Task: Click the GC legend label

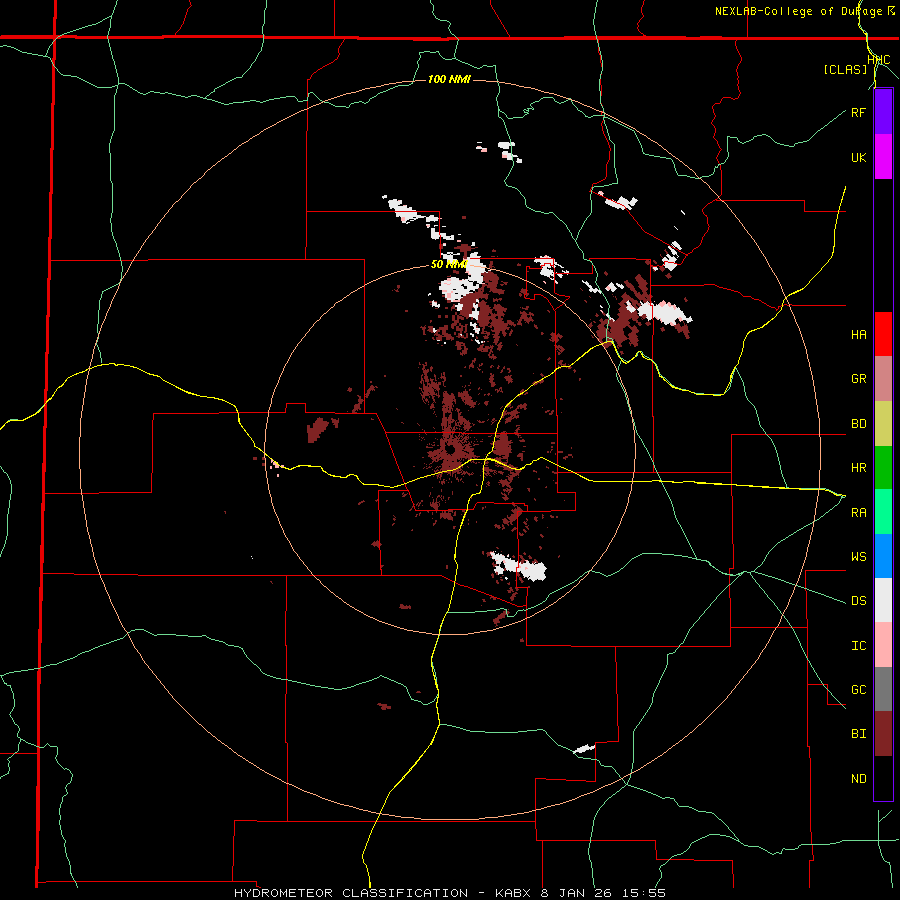Action: click(x=858, y=690)
